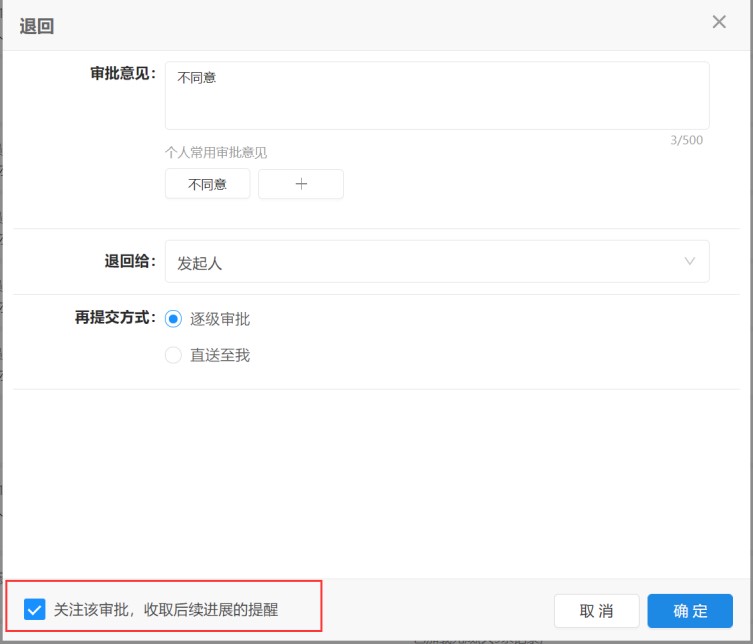Focus the 审批意见 text area
This screenshot has height=644, width=753.
click(437, 96)
